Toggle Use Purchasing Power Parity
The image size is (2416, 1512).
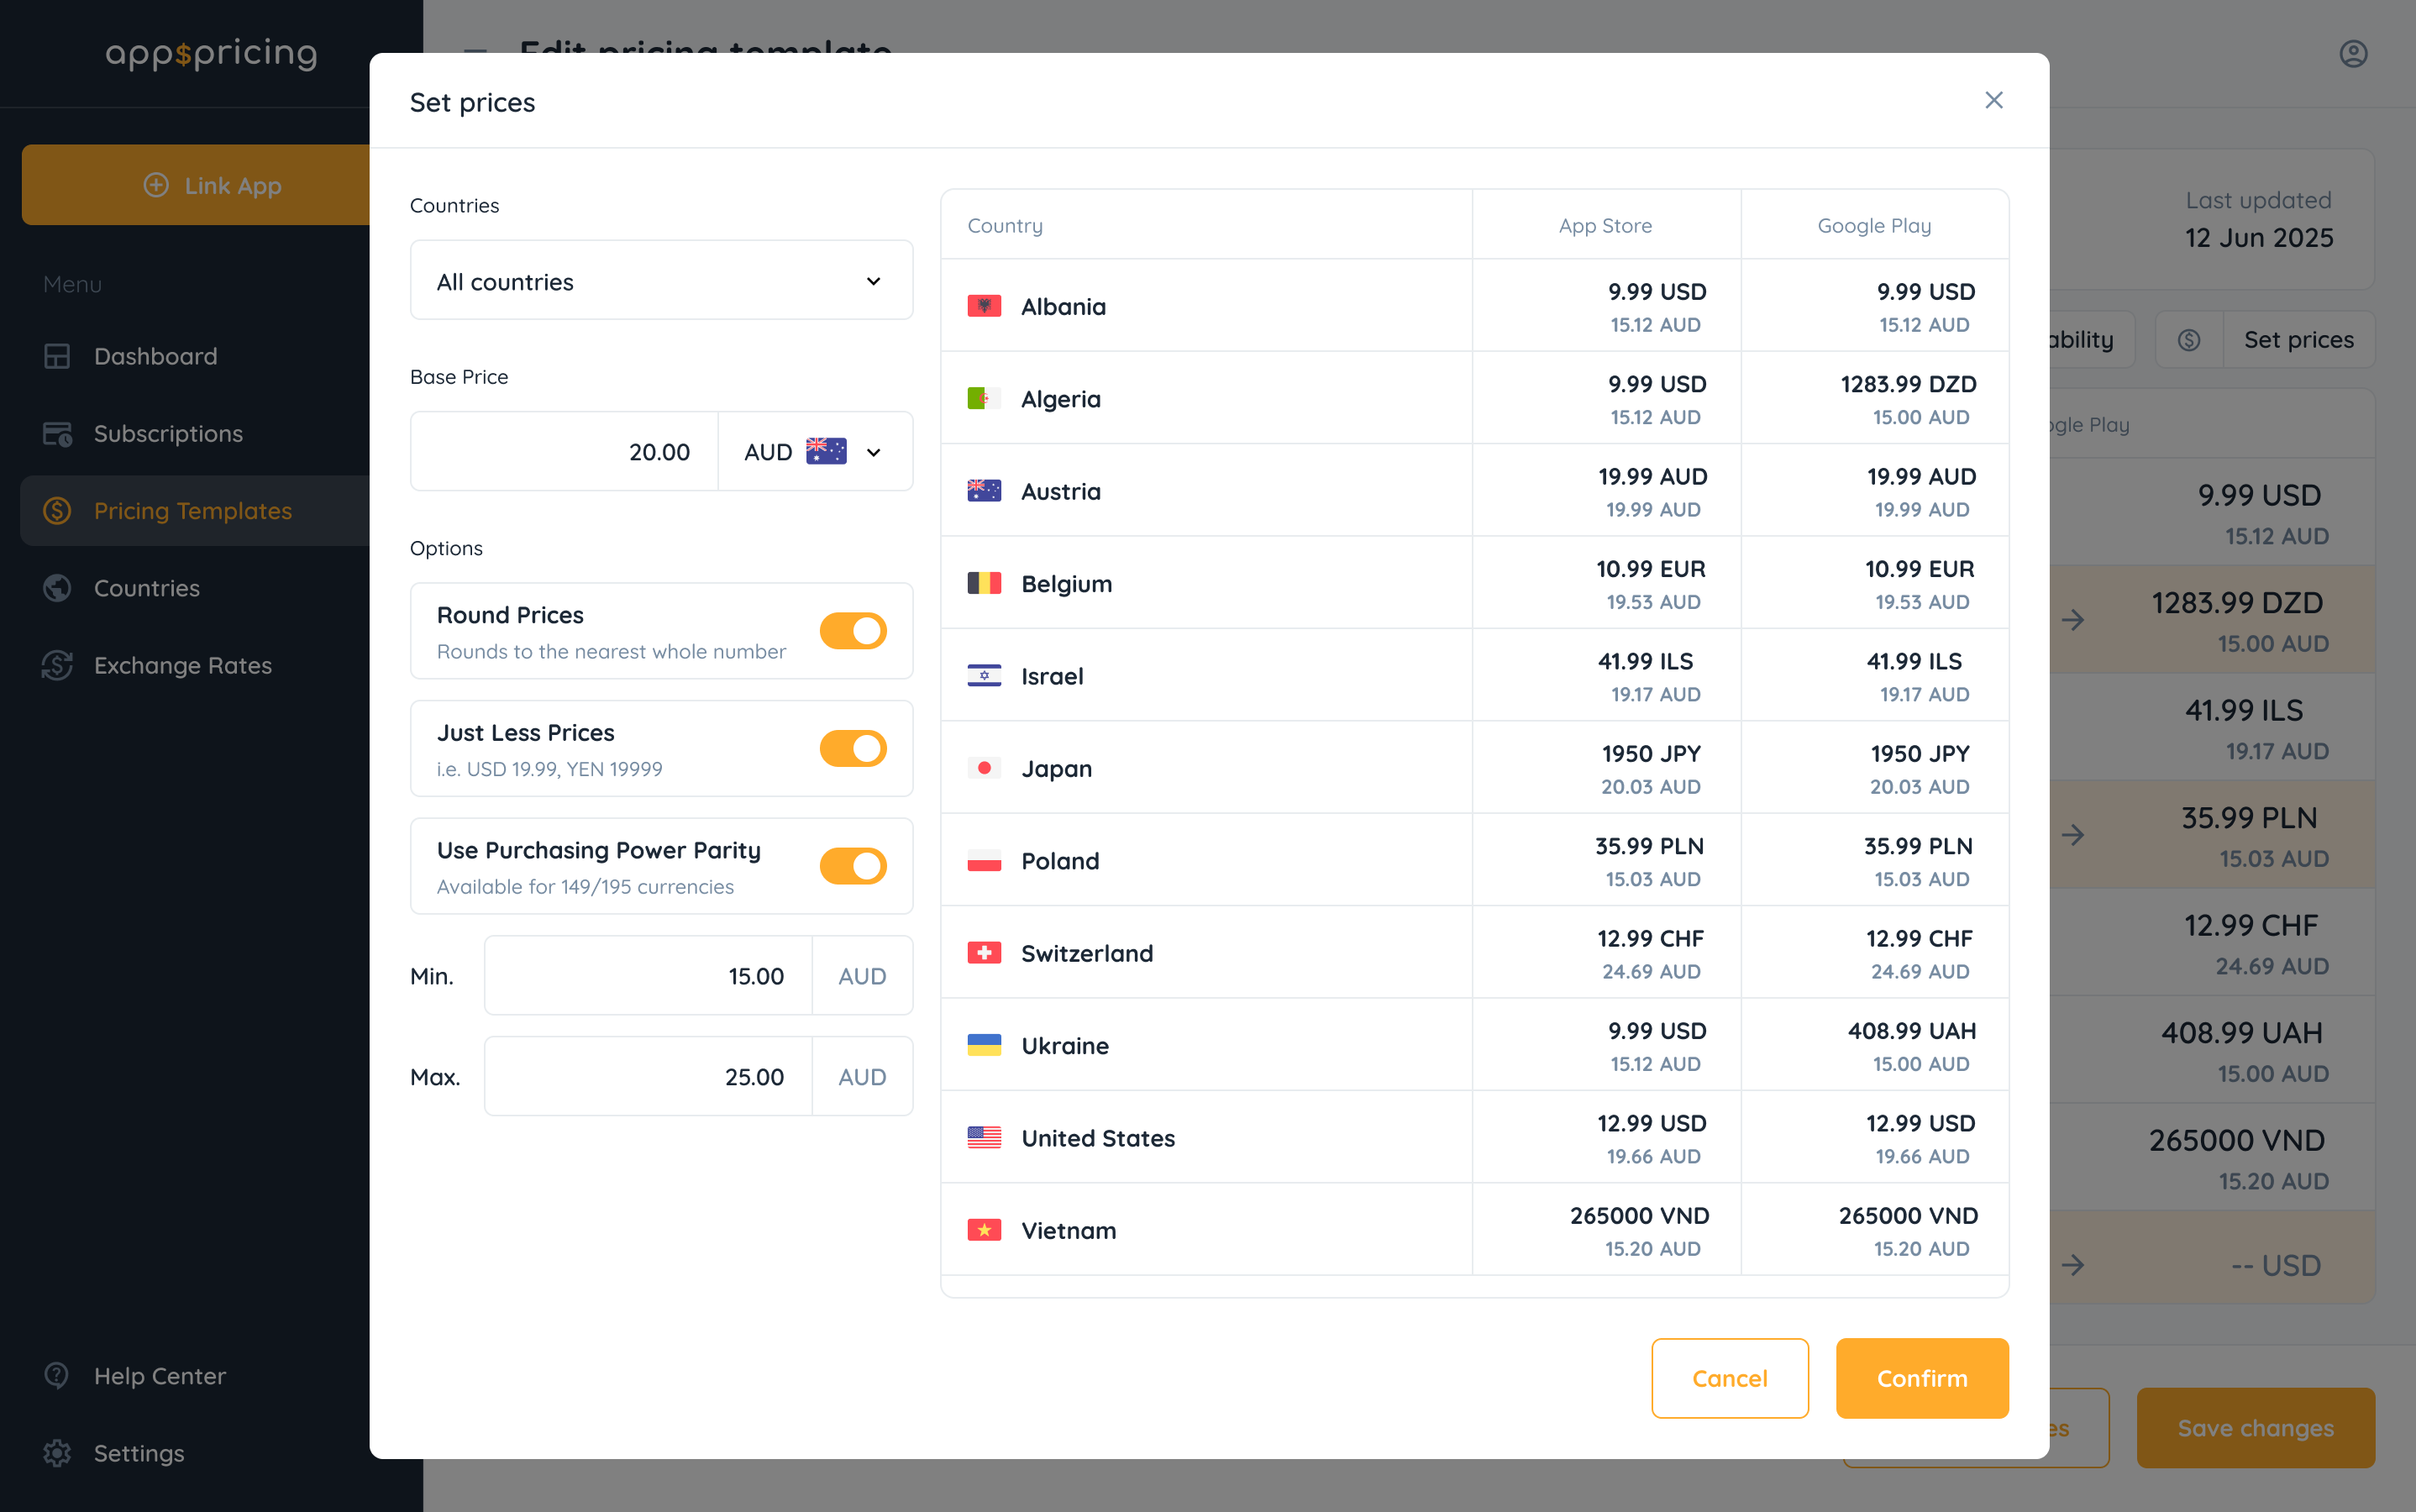click(852, 866)
